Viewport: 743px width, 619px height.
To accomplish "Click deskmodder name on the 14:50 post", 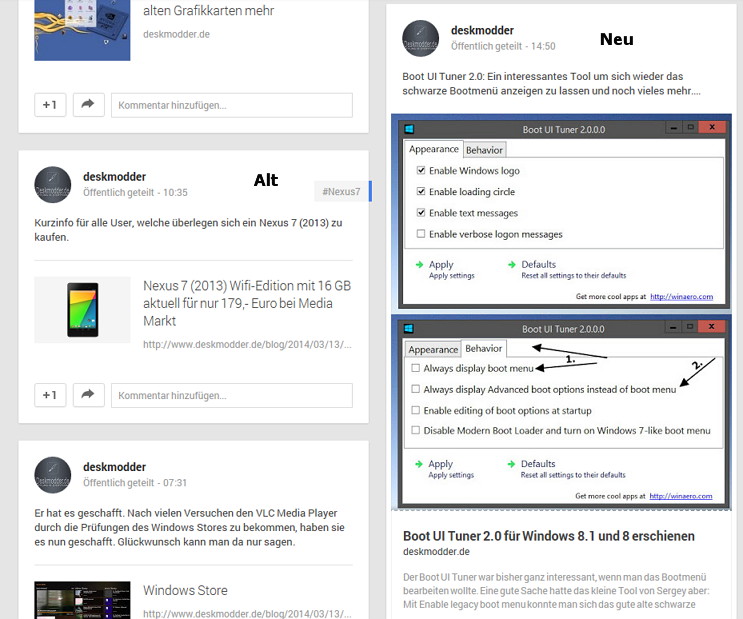I will point(482,30).
